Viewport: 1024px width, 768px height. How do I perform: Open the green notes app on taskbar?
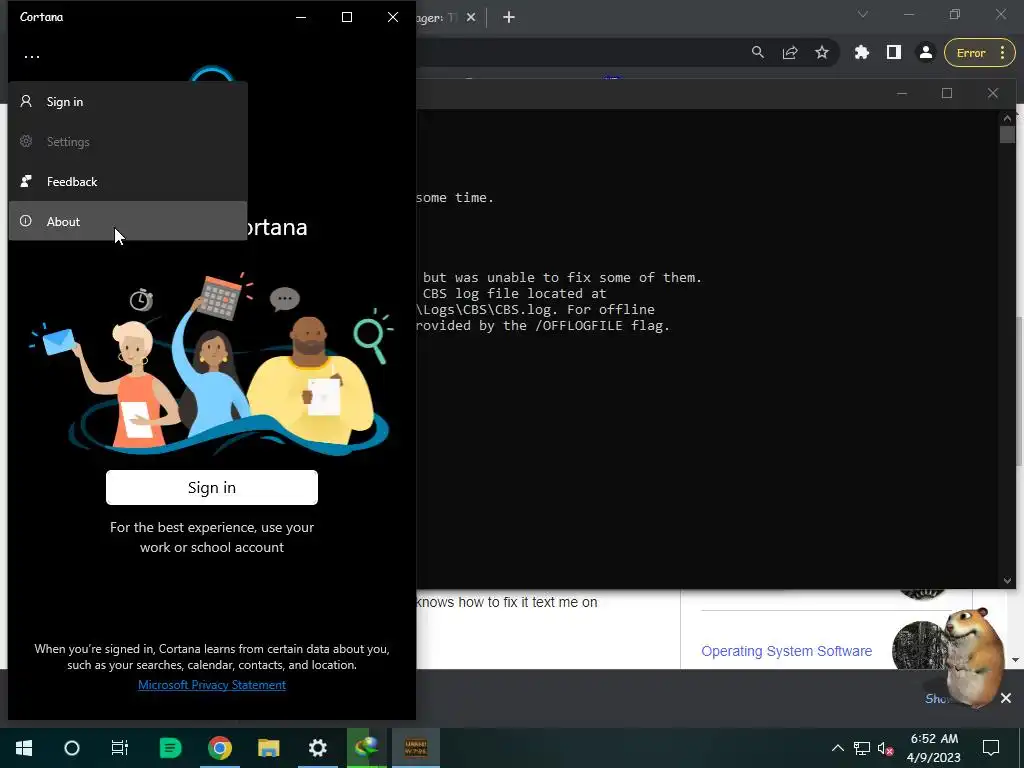point(170,748)
